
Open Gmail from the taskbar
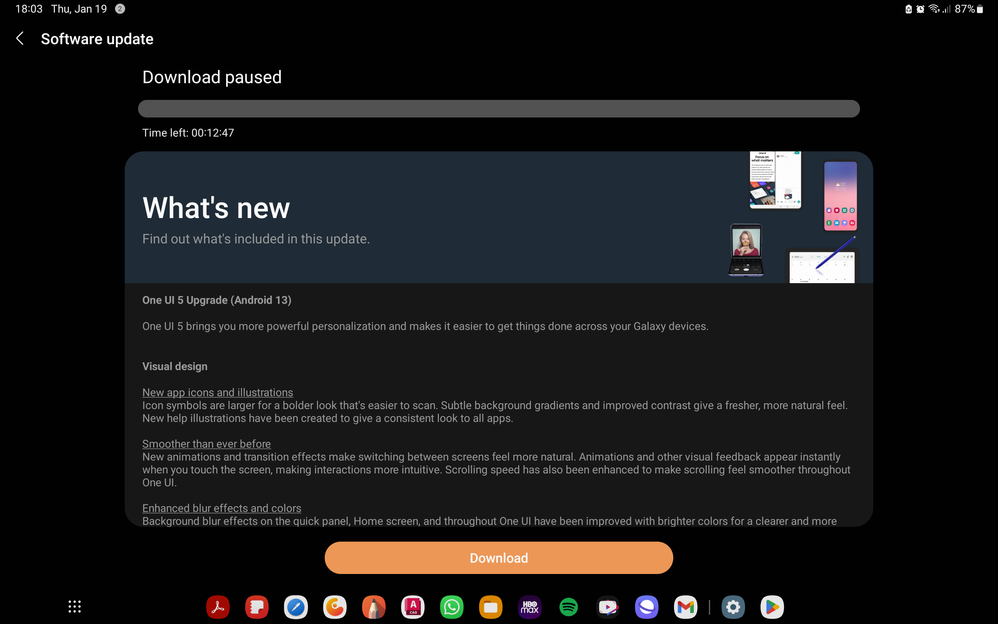(x=685, y=607)
